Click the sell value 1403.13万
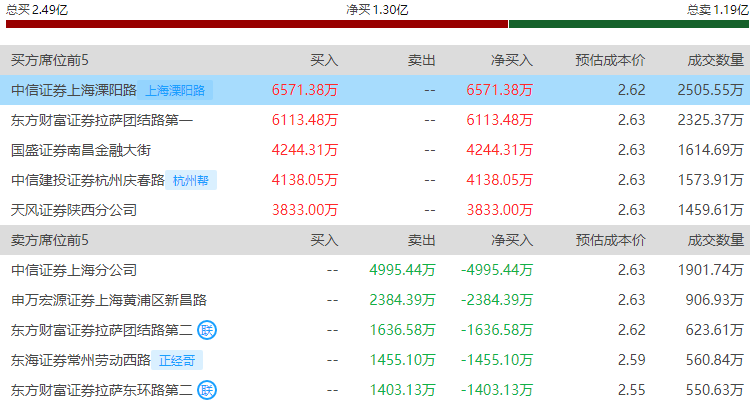 tap(402, 390)
